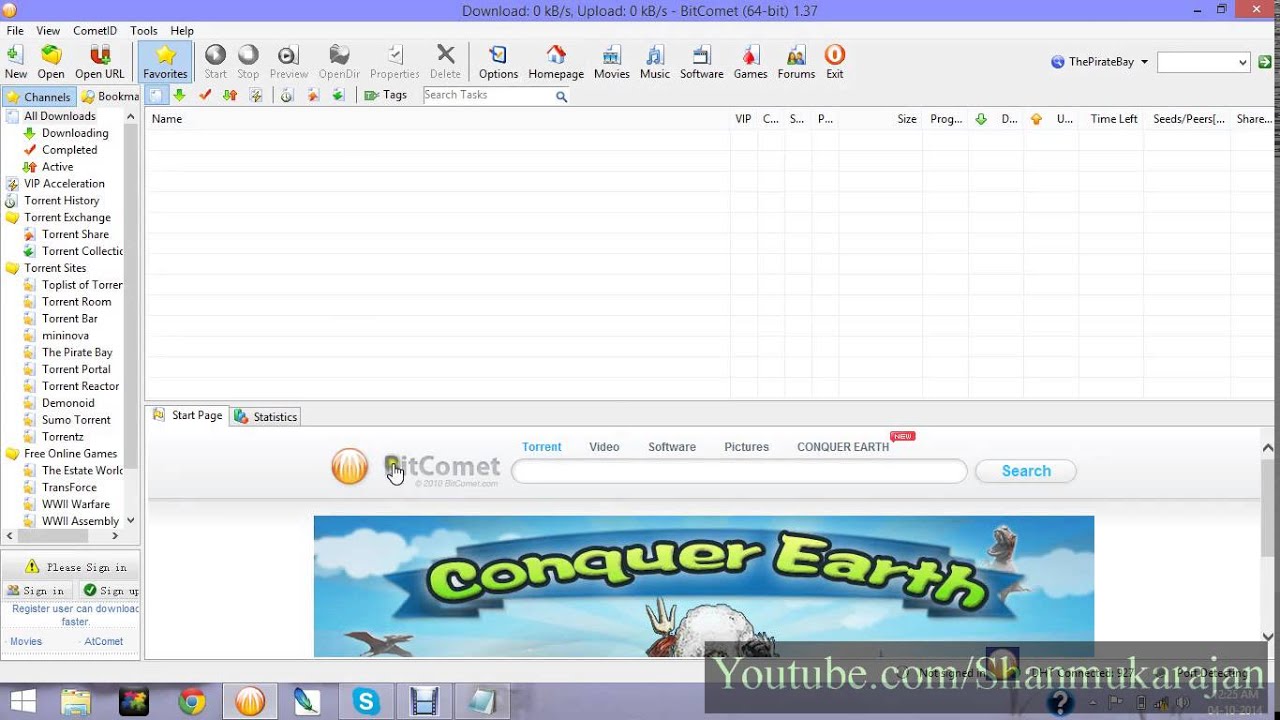1280x720 pixels.
Task: Click the Conquer Earth banner image
Action: click(x=704, y=586)
